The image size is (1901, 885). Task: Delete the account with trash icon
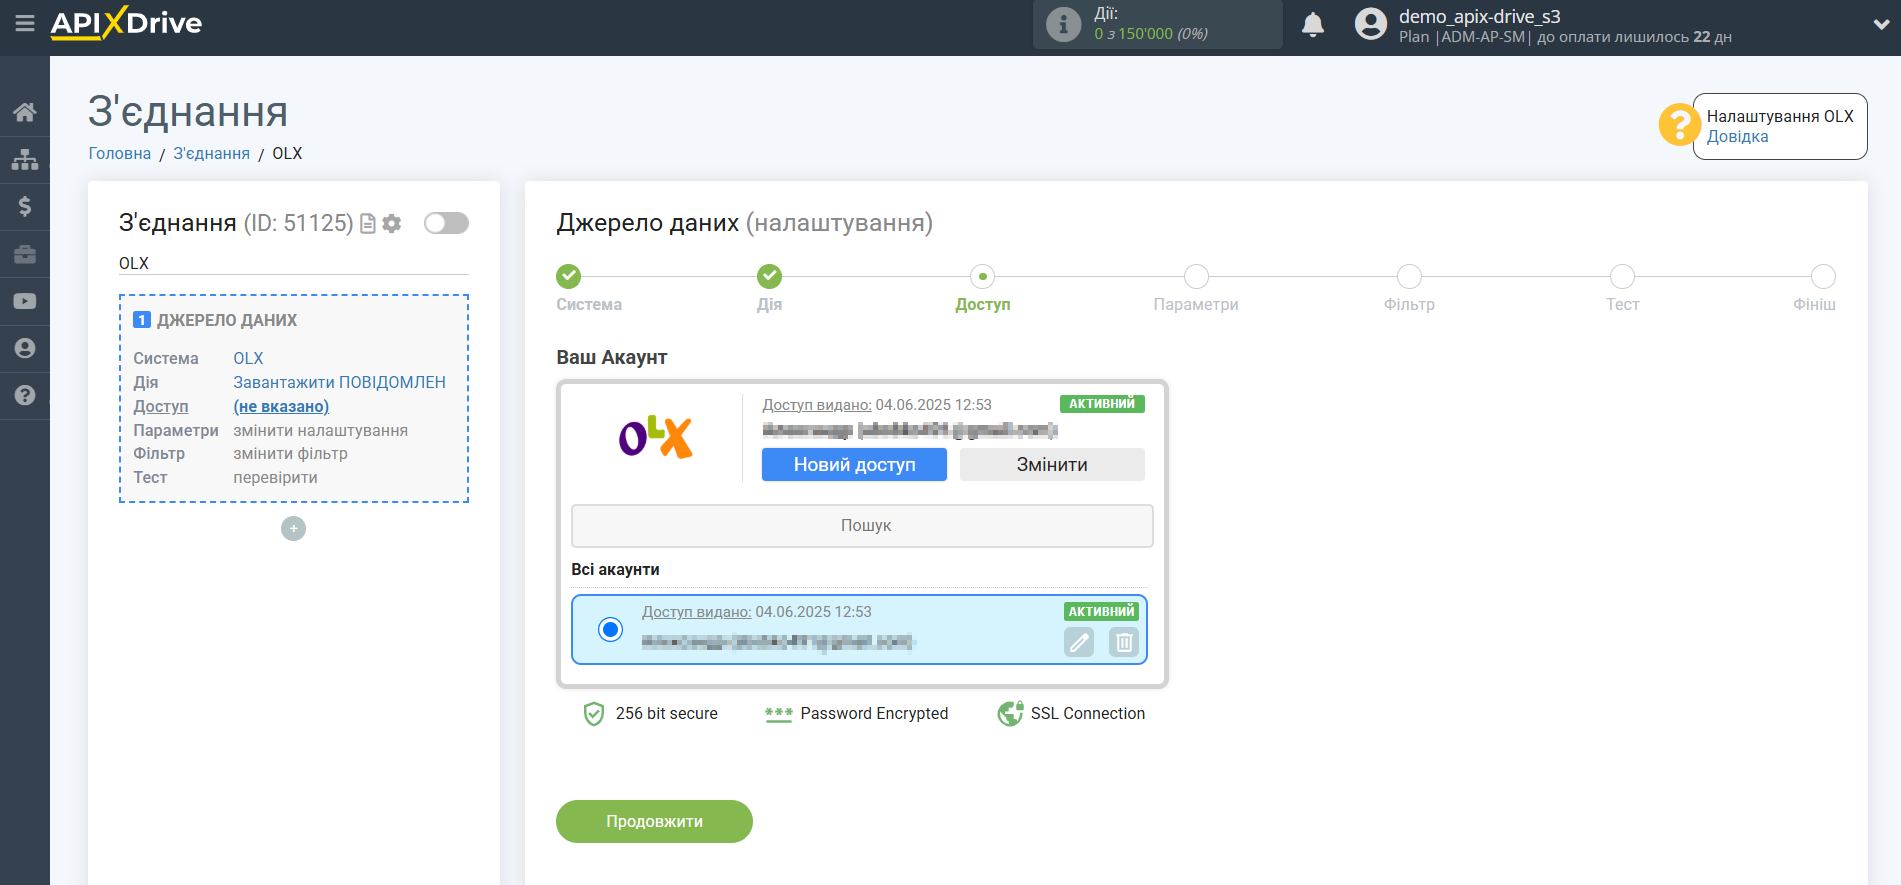pos(1124,642)
